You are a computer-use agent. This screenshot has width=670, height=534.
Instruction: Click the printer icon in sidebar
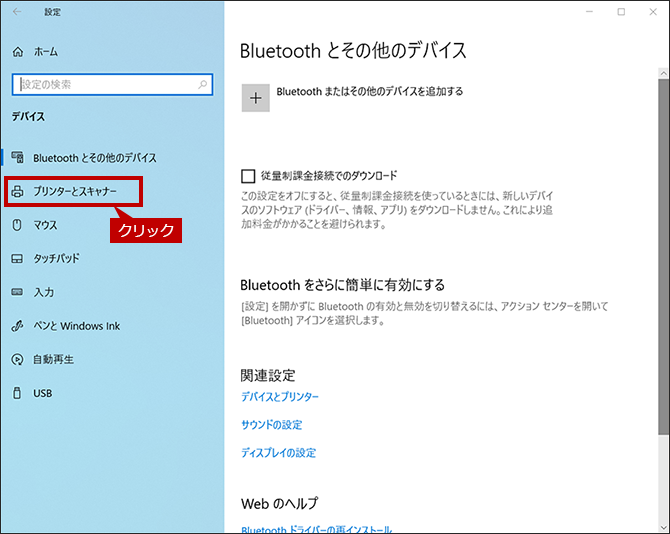(x=17, y=191)
